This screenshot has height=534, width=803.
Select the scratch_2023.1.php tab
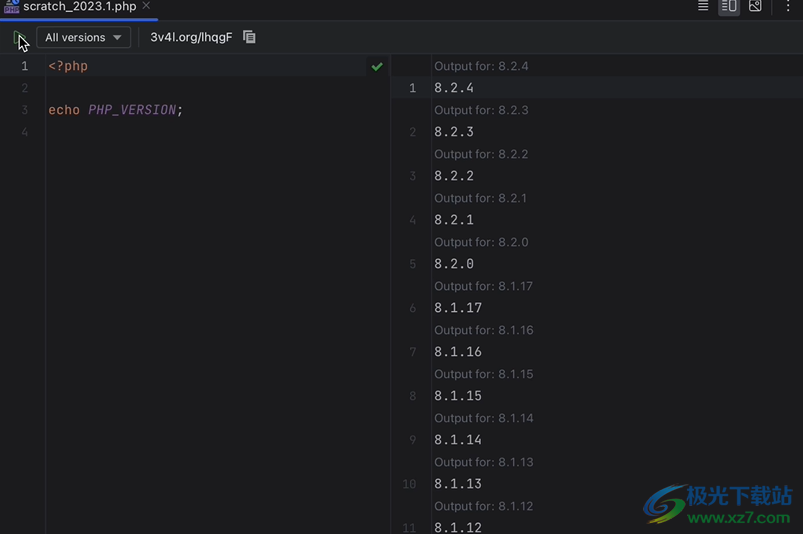(x=79, y=7)
